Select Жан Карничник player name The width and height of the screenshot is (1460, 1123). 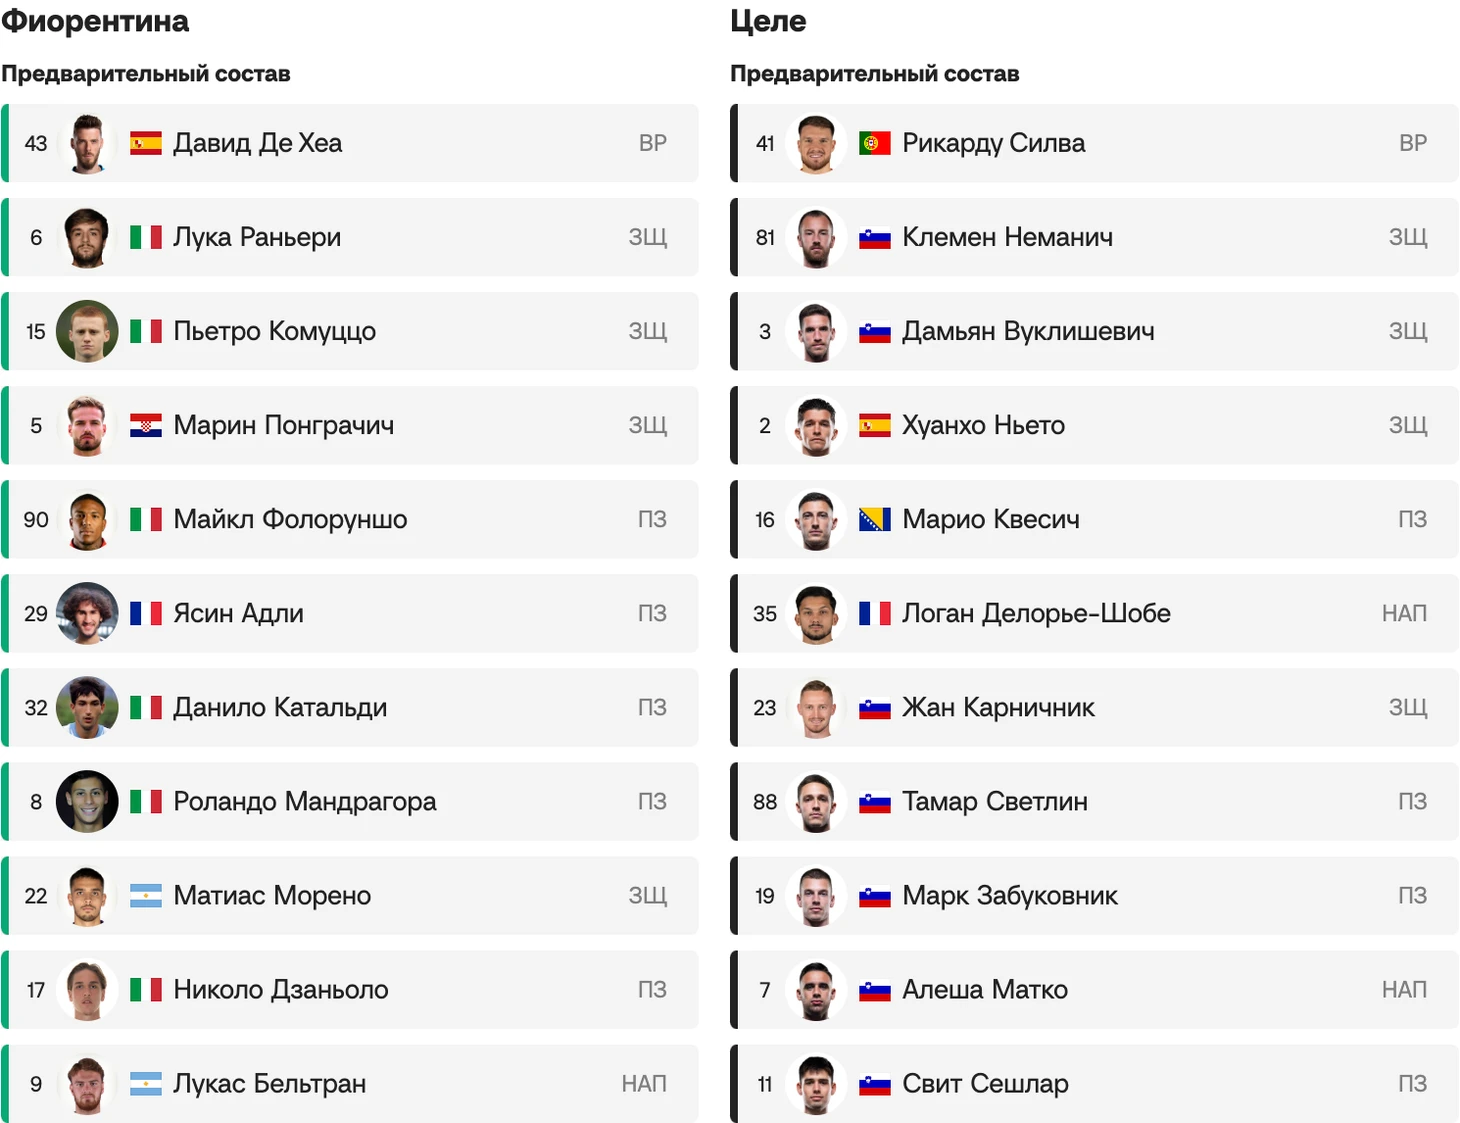coord(998,708)
